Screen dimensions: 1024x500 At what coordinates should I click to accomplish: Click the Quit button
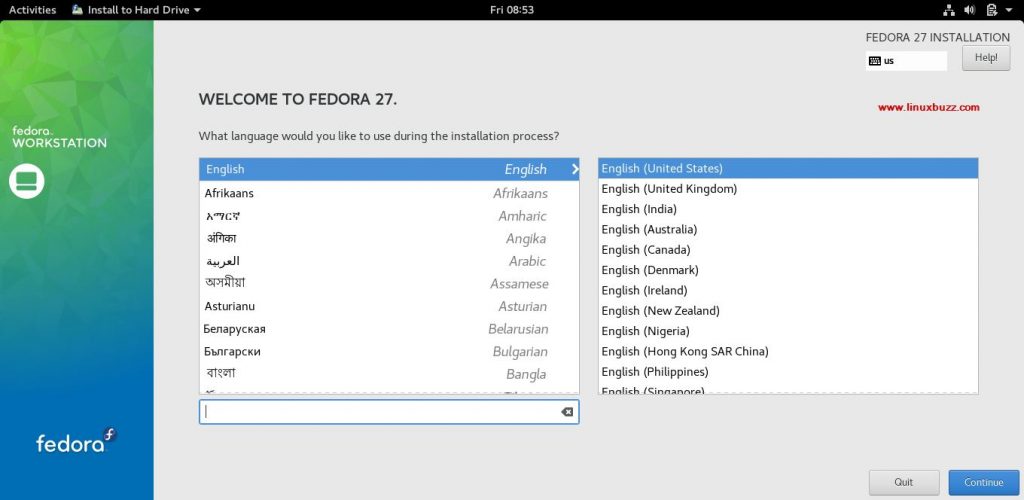pyautogui.click(x=904, y=482)
